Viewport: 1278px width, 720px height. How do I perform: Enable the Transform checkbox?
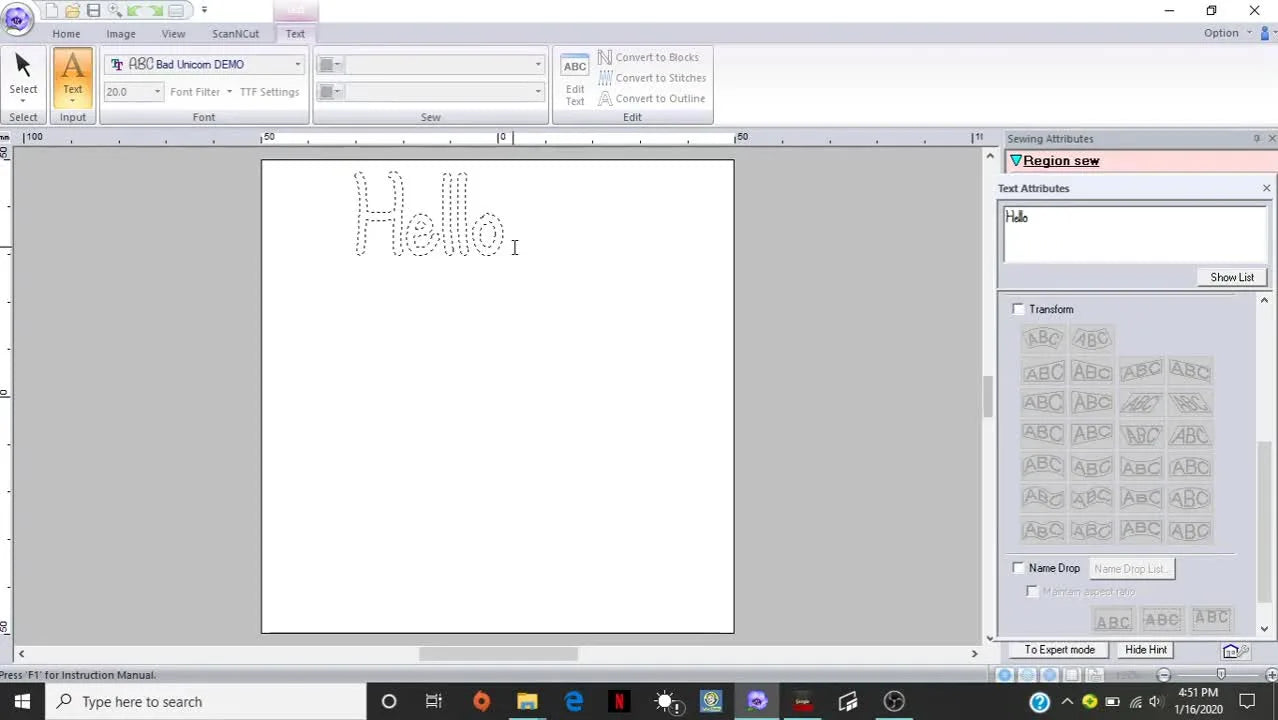1018,309
